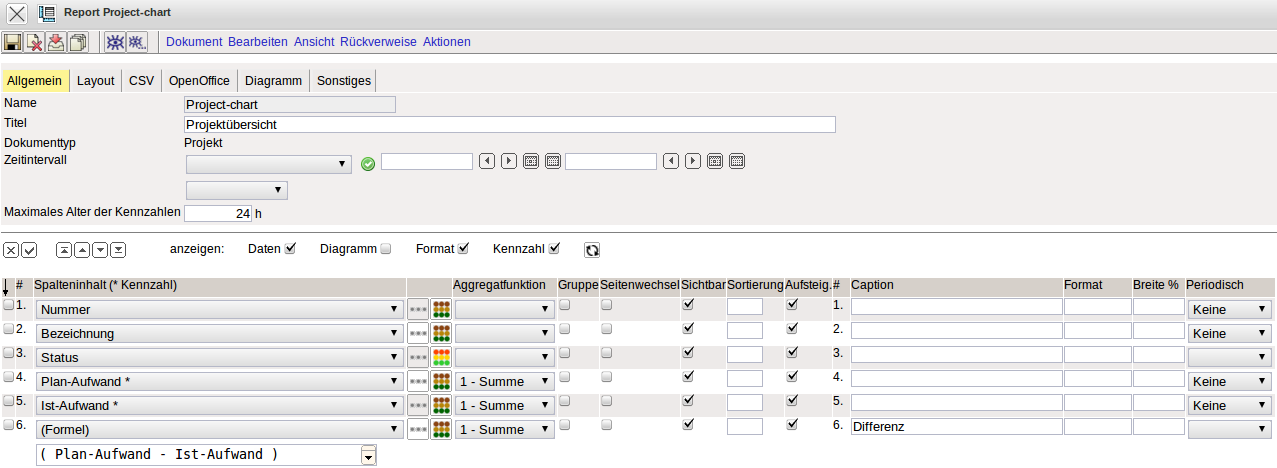Expand Periodisch dropdown in the Bezeichnung row
Viewport: 1277px width, 468px height.
1229,333
